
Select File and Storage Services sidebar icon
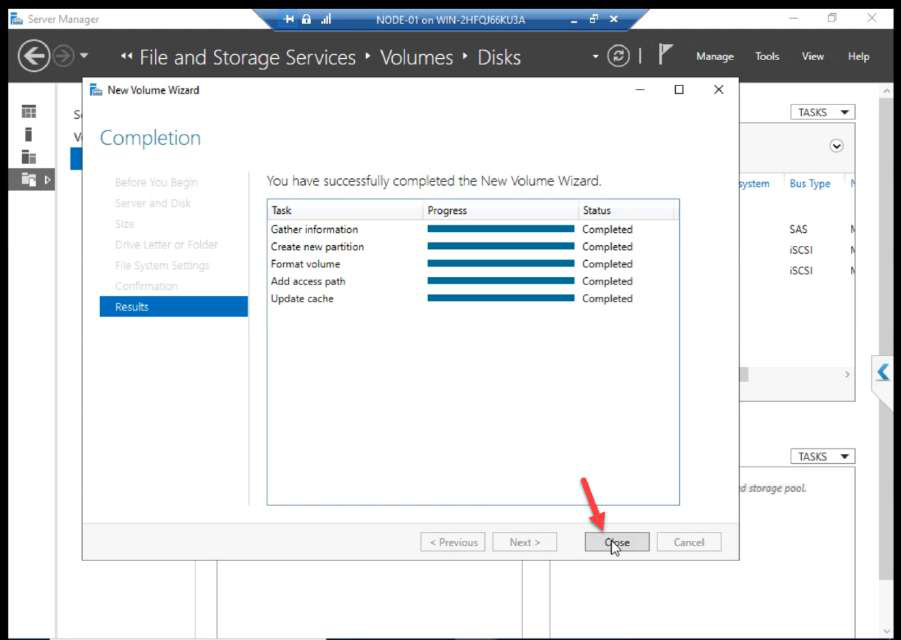tap(29, 180)
